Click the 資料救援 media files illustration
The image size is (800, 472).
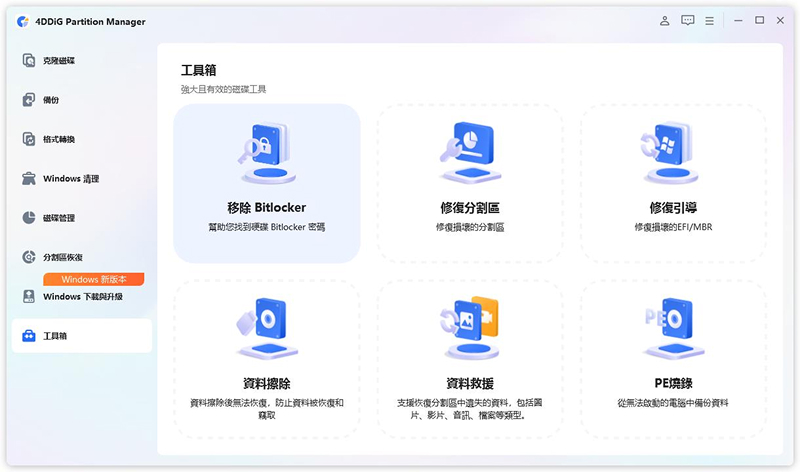(x=470, y=329)
